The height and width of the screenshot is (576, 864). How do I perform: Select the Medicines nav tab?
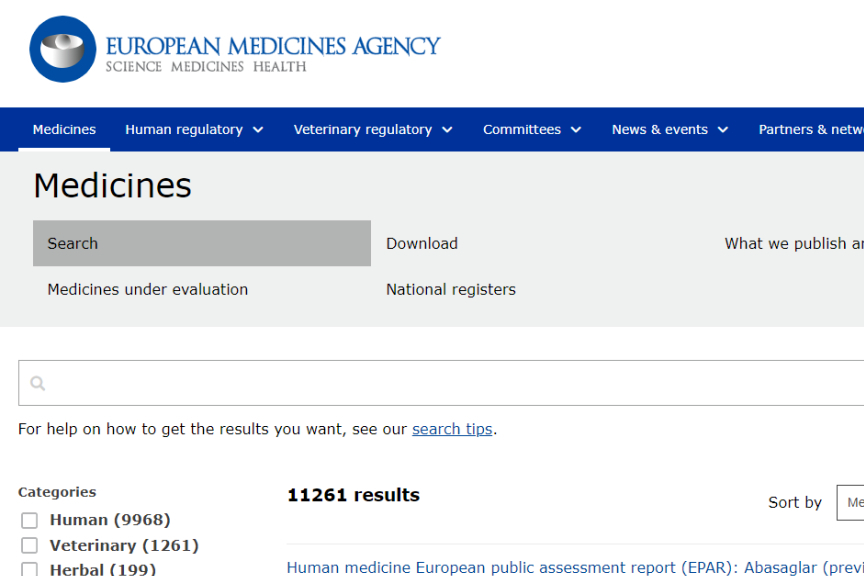click(64, 130)
